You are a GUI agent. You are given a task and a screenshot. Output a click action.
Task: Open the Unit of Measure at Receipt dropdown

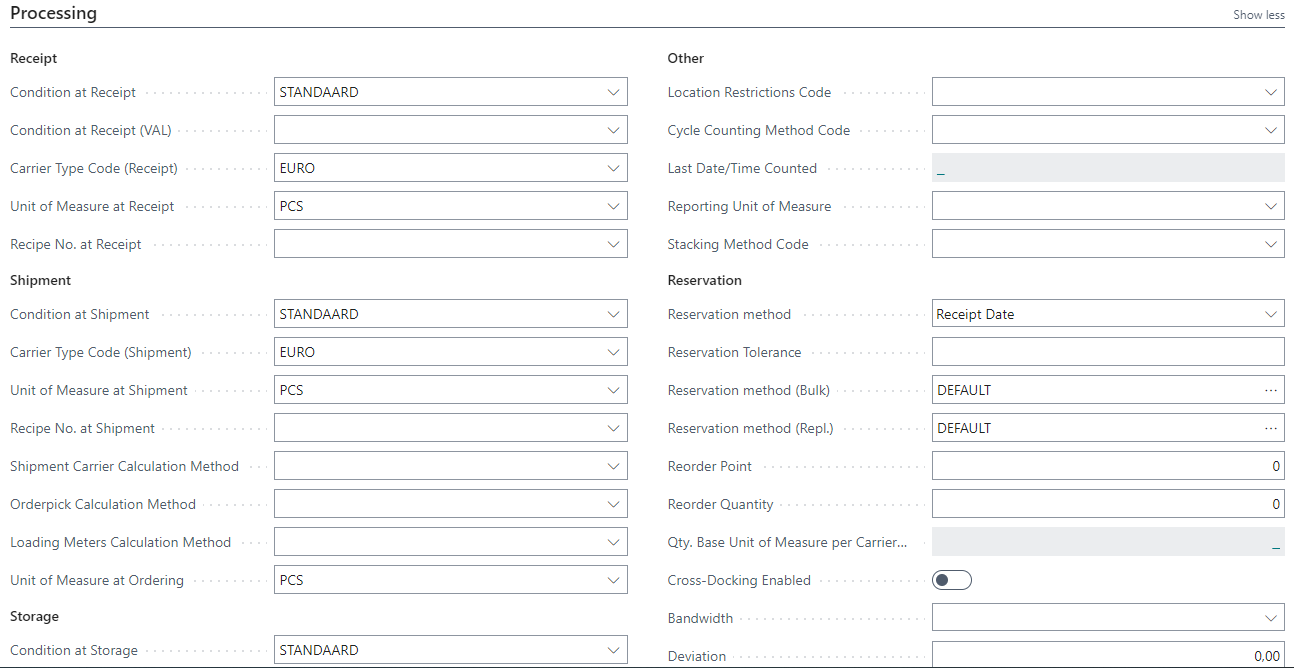click(x=614, y=205)
